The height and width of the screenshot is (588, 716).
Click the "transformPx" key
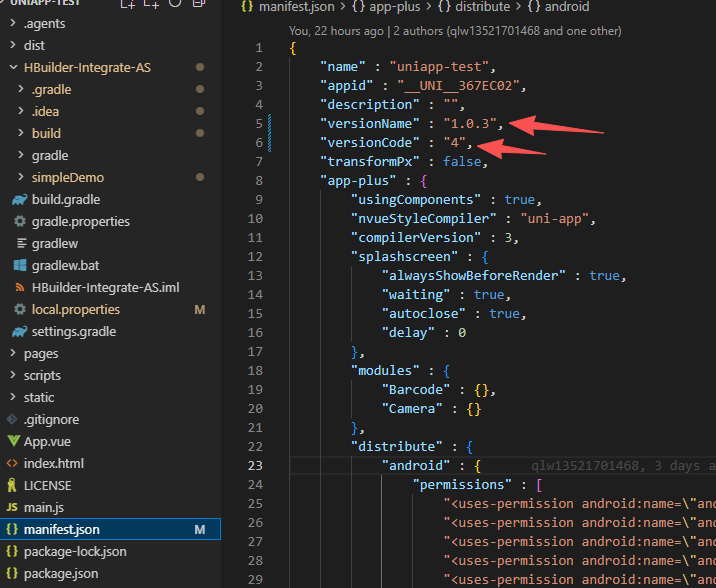[x=369, y=162]
